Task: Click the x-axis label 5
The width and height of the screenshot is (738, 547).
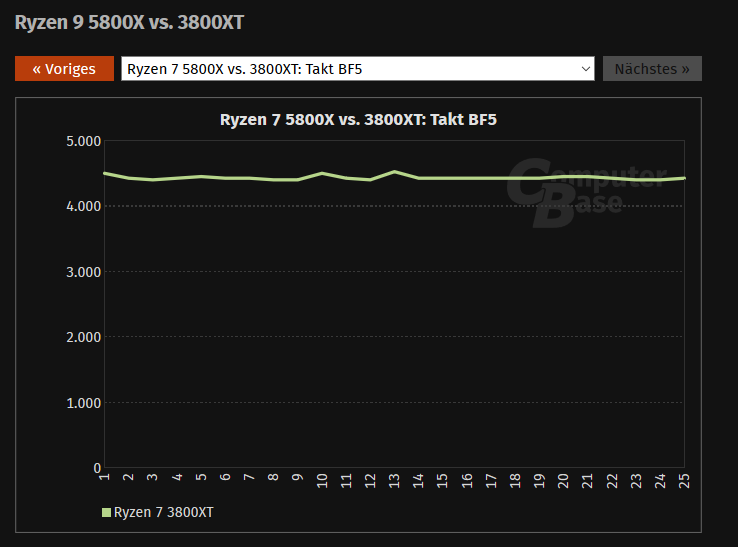Action: [201, 477]
